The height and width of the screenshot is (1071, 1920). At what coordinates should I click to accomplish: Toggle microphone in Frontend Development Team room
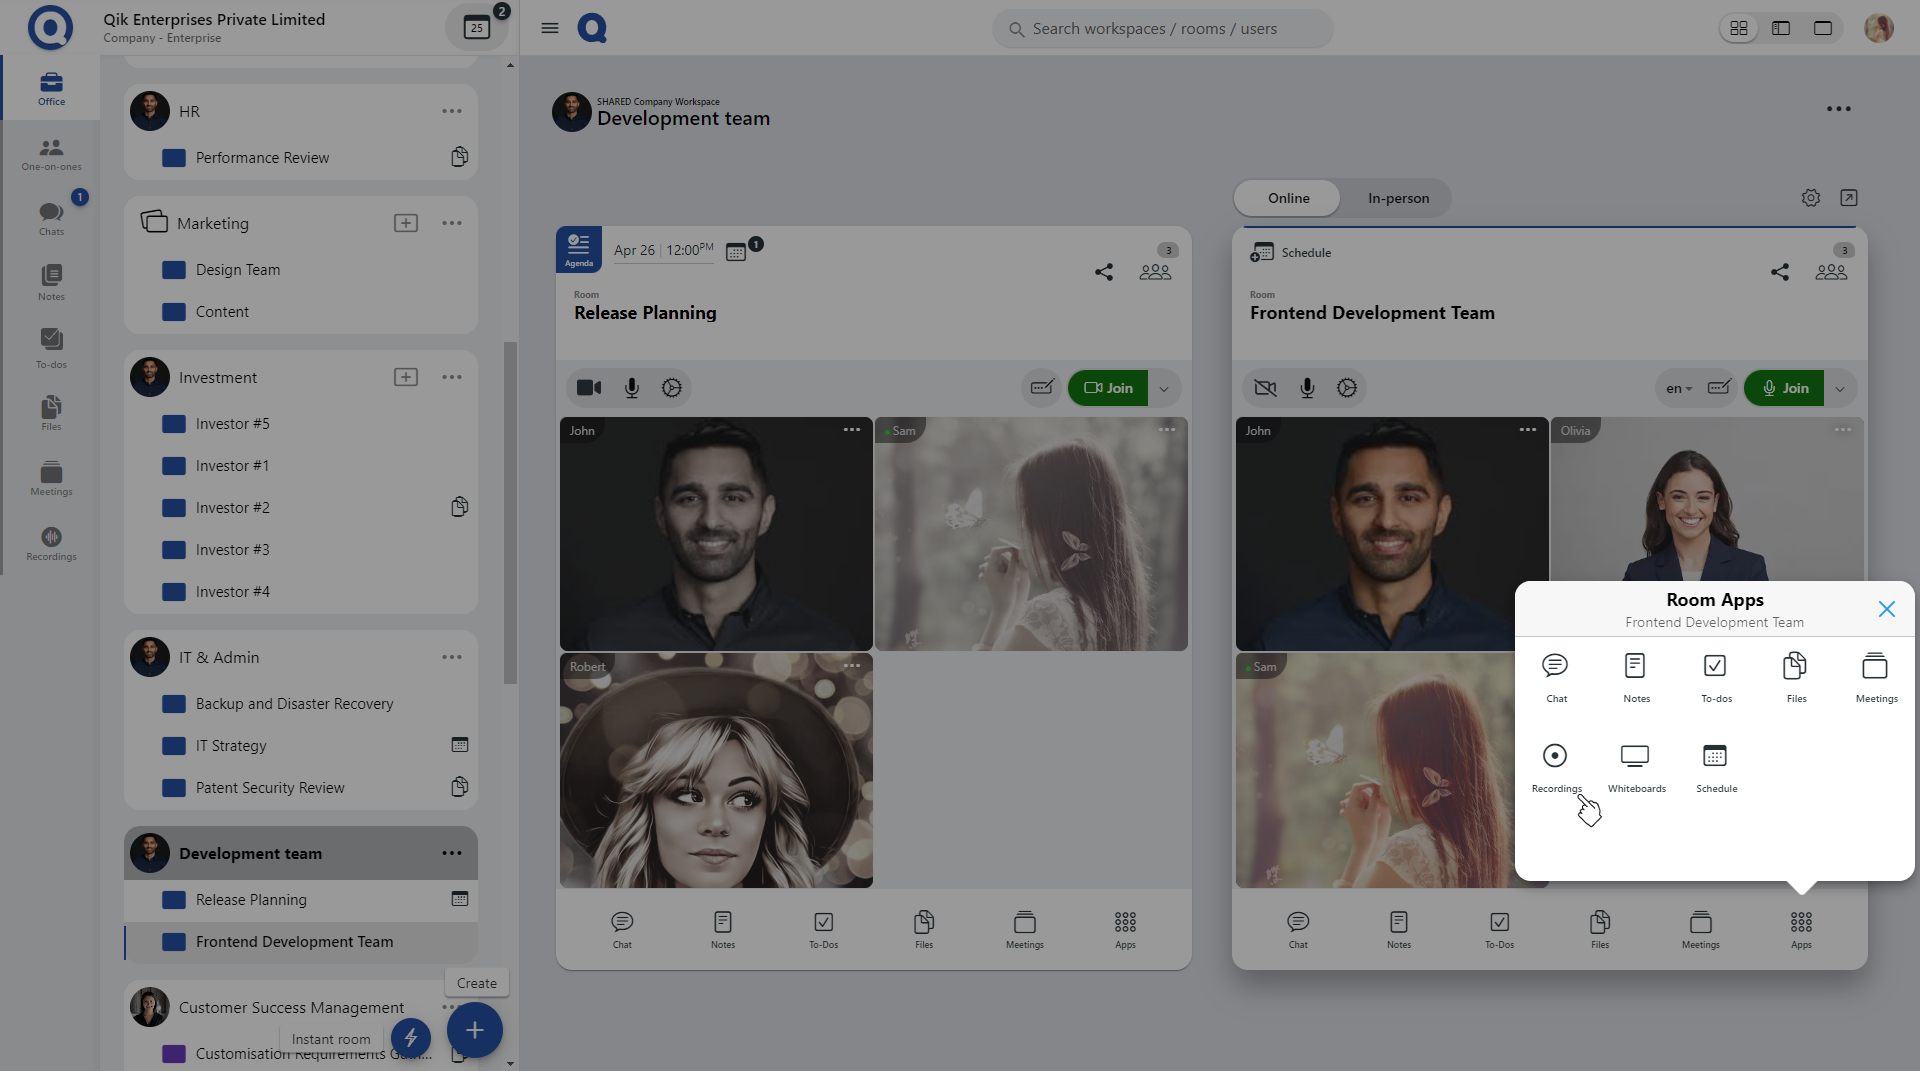point(1307,388)
